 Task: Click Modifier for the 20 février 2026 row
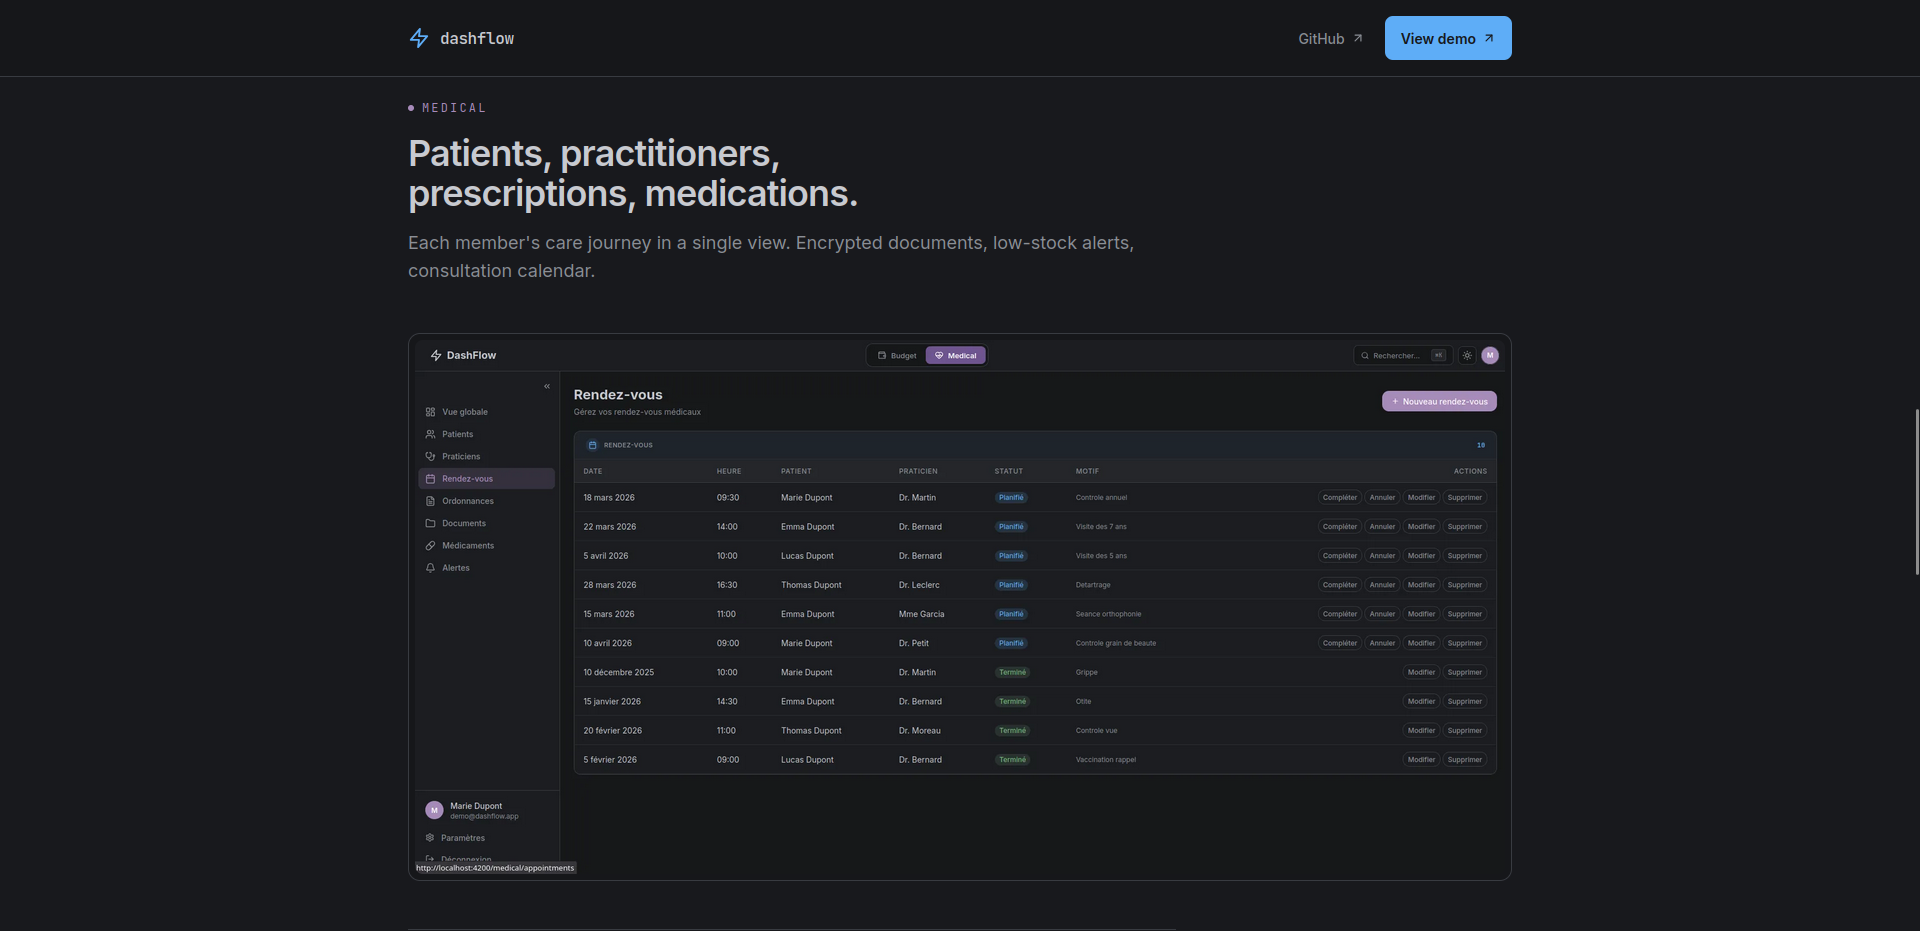(1421, 730)
